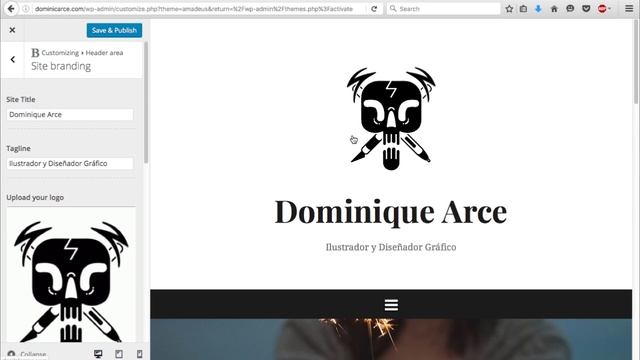Switch to tablet preview mode
This screenshot has width=640, height=360.
pyautogui.click(x=119, y=354)
